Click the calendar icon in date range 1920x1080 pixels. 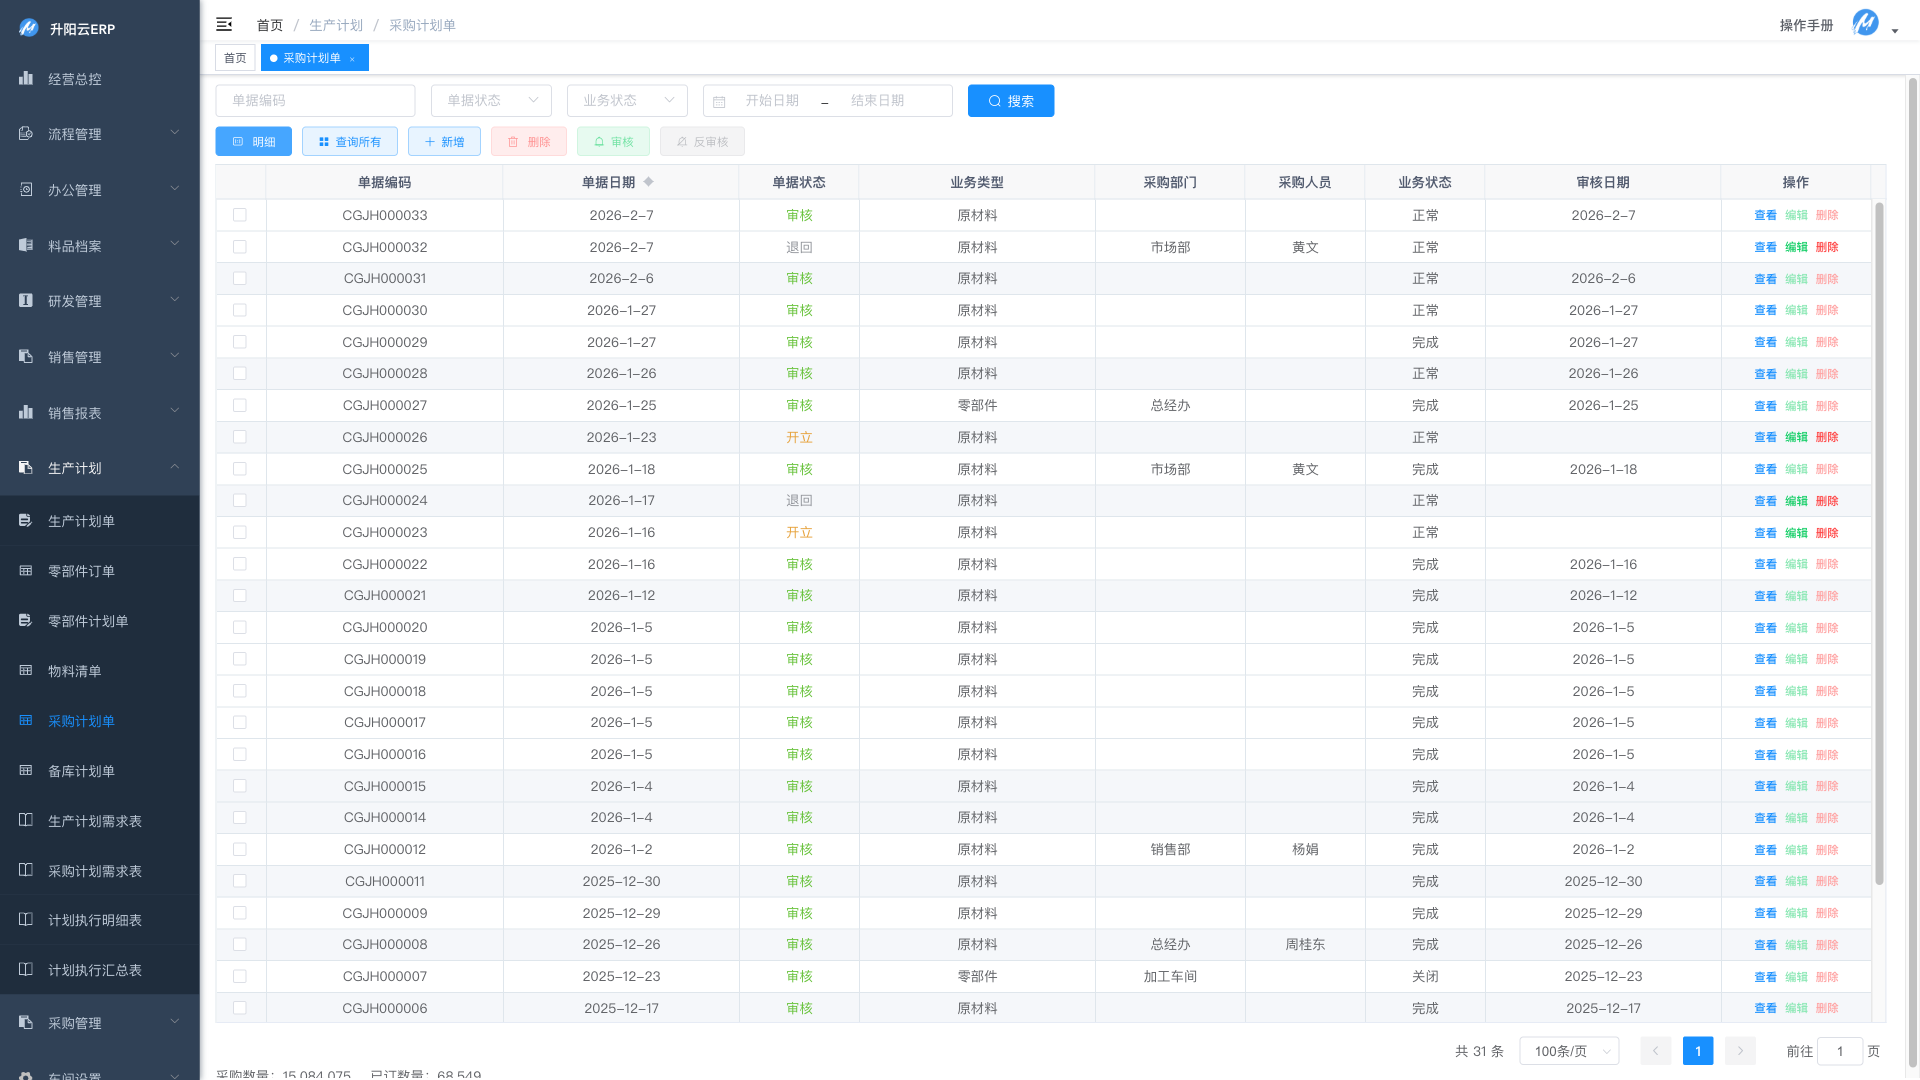(x=719, y=101)
